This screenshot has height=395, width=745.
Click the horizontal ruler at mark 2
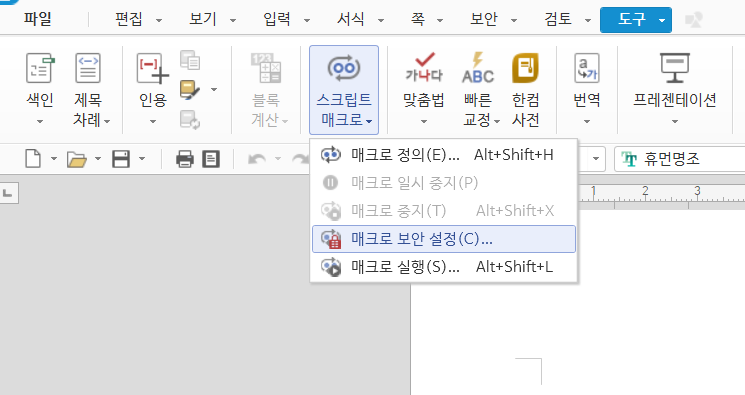click(645, 192)
